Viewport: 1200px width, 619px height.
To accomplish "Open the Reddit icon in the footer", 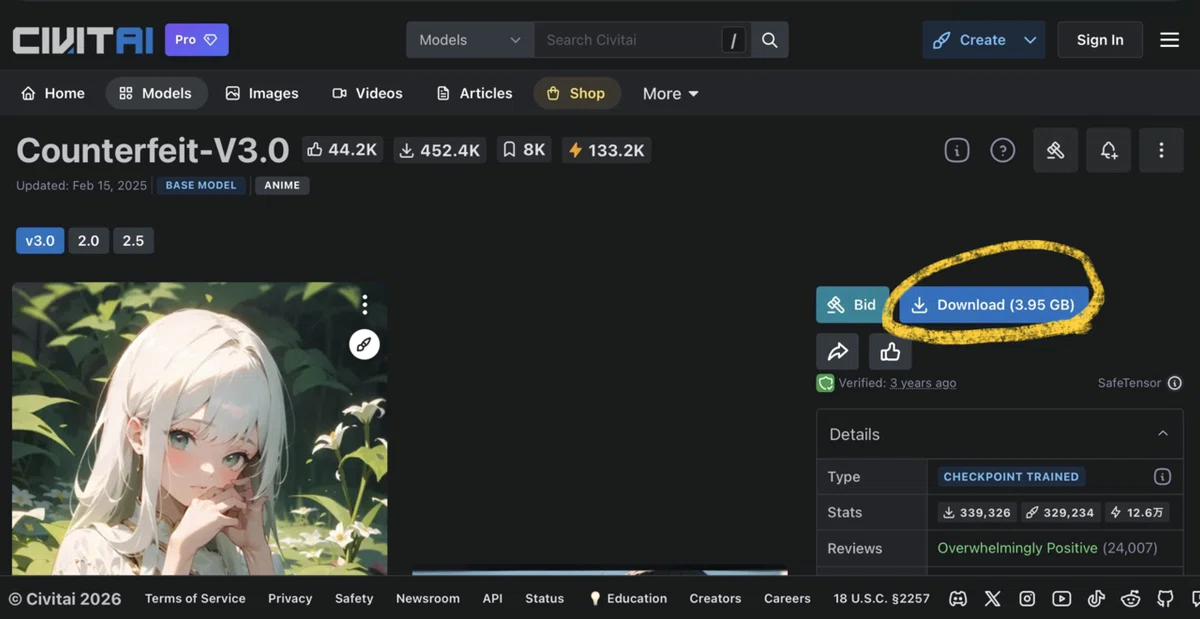I will point(1131,598).
